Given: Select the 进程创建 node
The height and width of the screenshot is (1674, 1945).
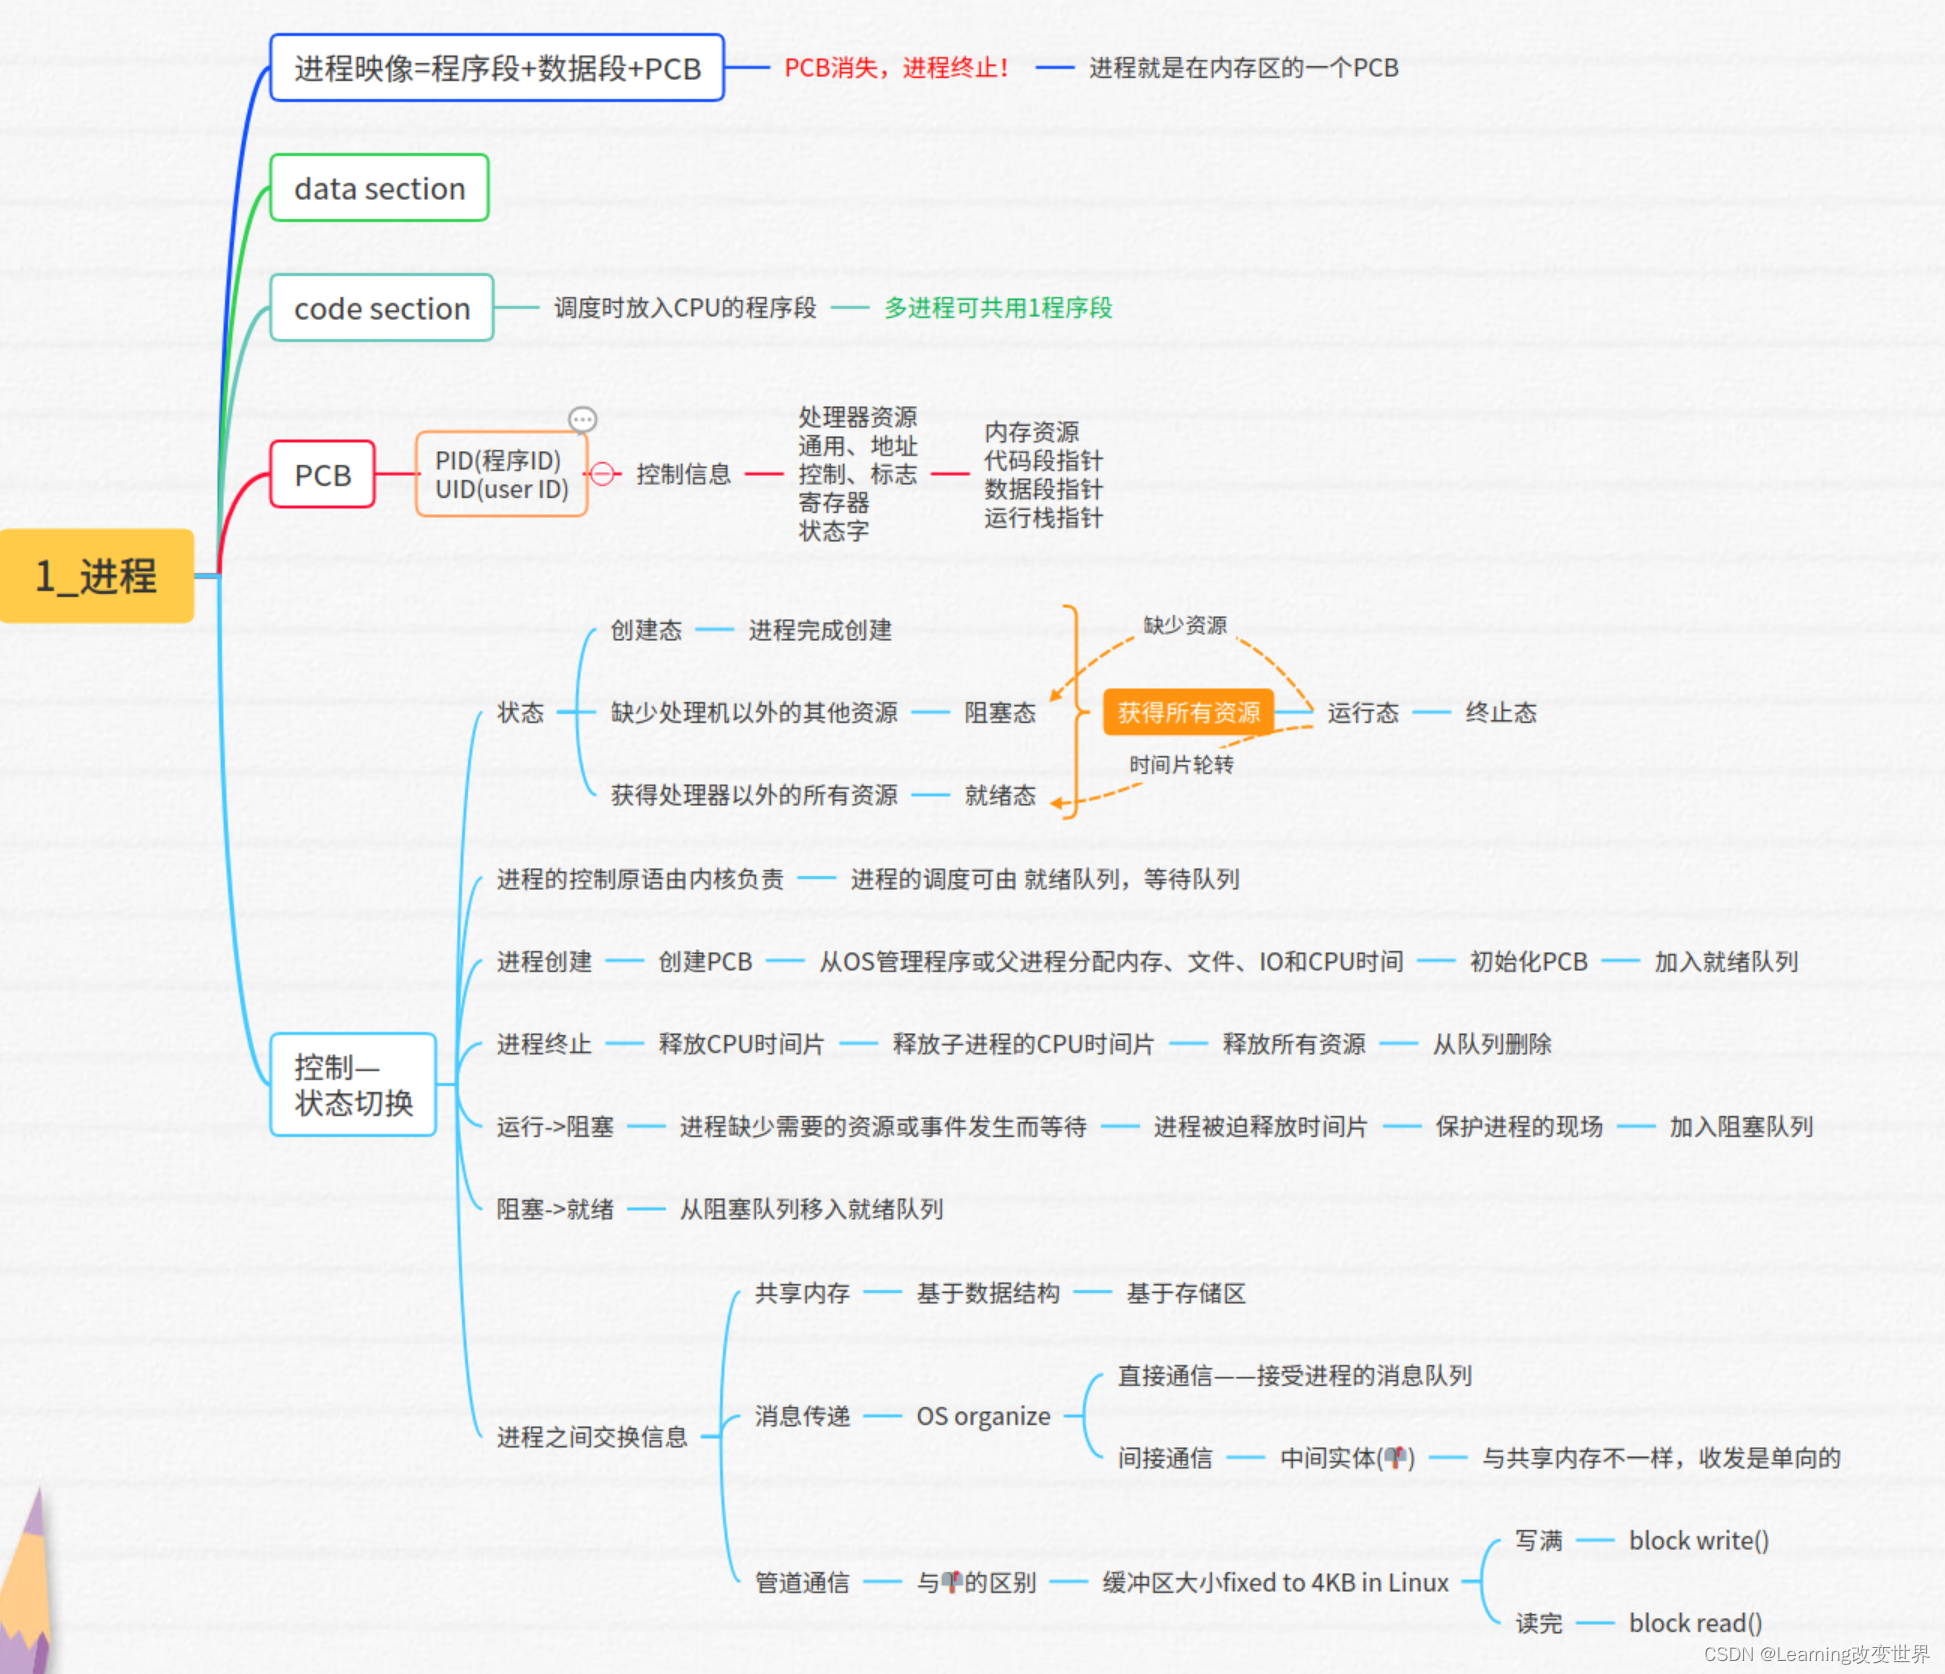Looking at the screenshot, I should 544,961.
